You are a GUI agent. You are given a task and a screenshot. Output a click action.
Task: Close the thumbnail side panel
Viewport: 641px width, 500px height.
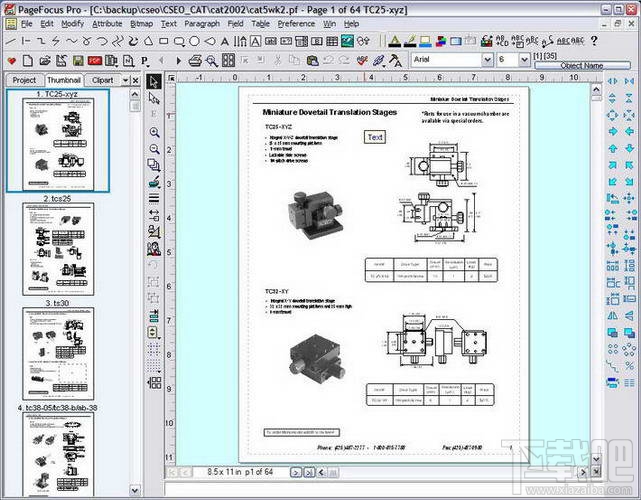(x=136, y=81)
